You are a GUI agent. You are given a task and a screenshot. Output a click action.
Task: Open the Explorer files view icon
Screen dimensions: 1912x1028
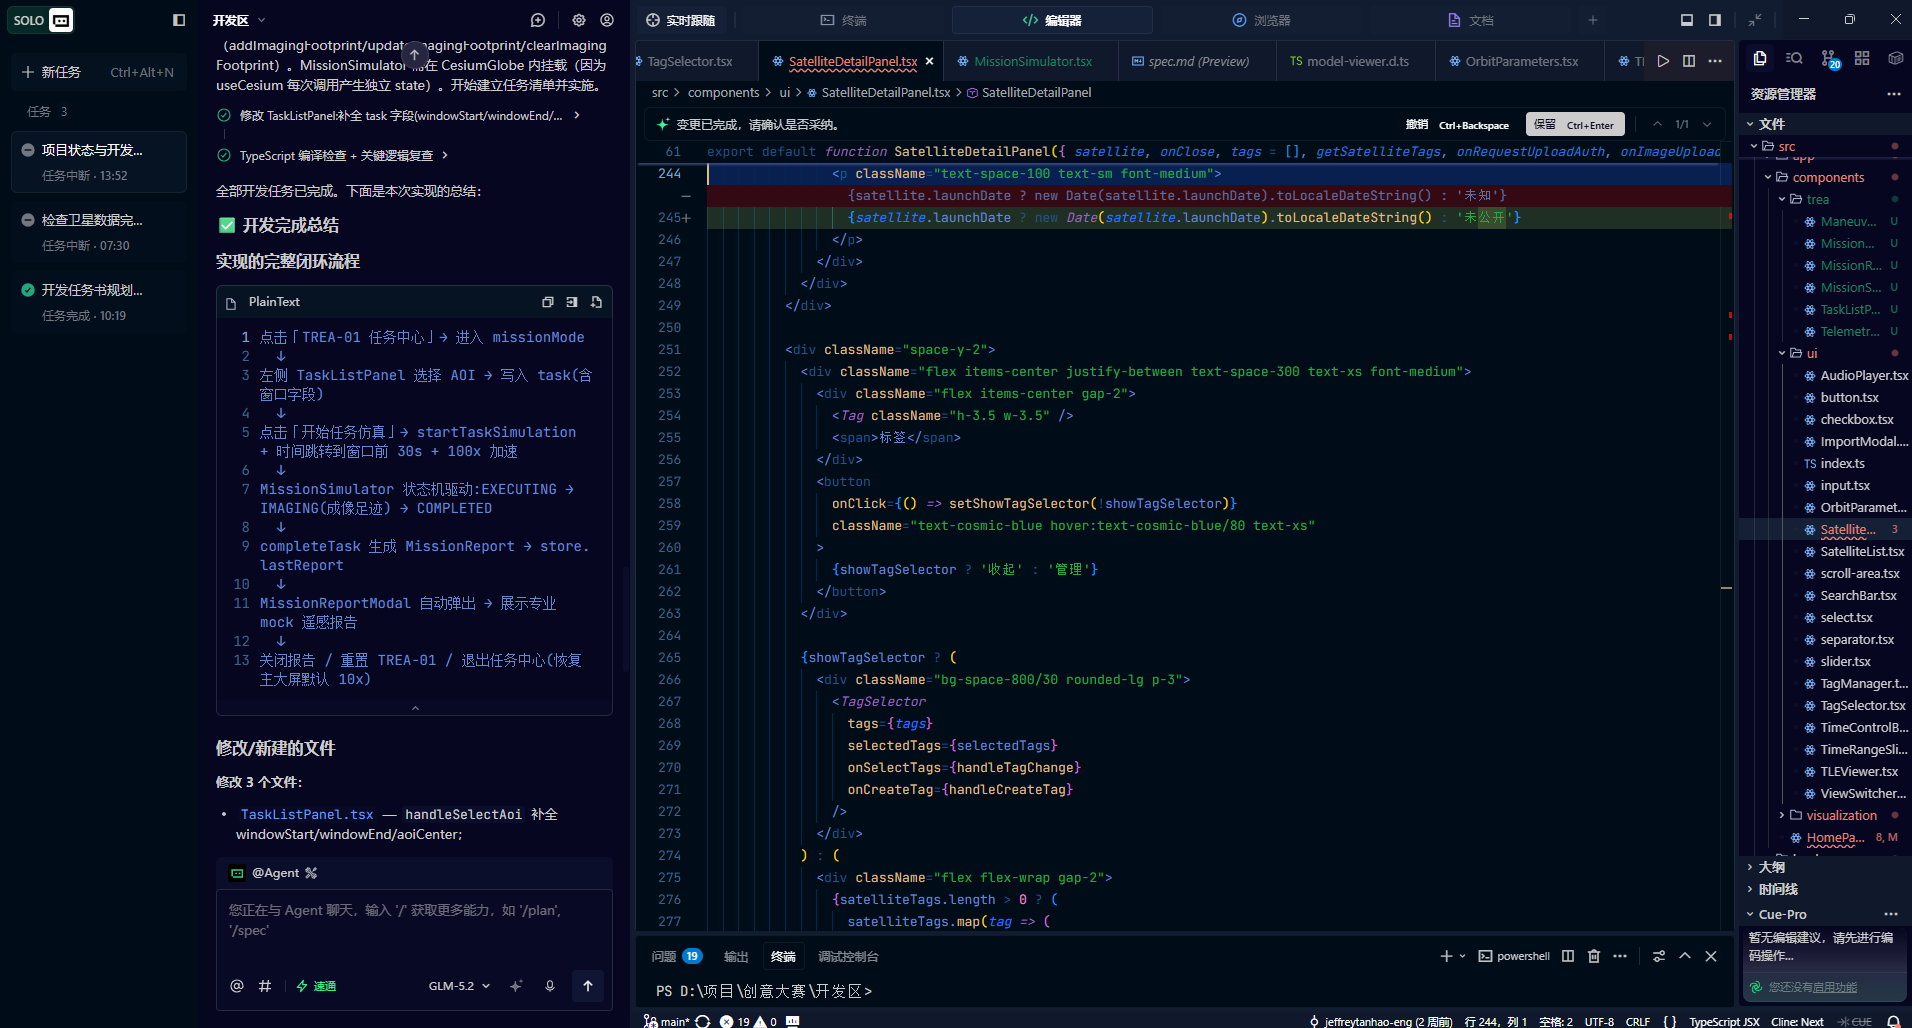pos(1760,59)
